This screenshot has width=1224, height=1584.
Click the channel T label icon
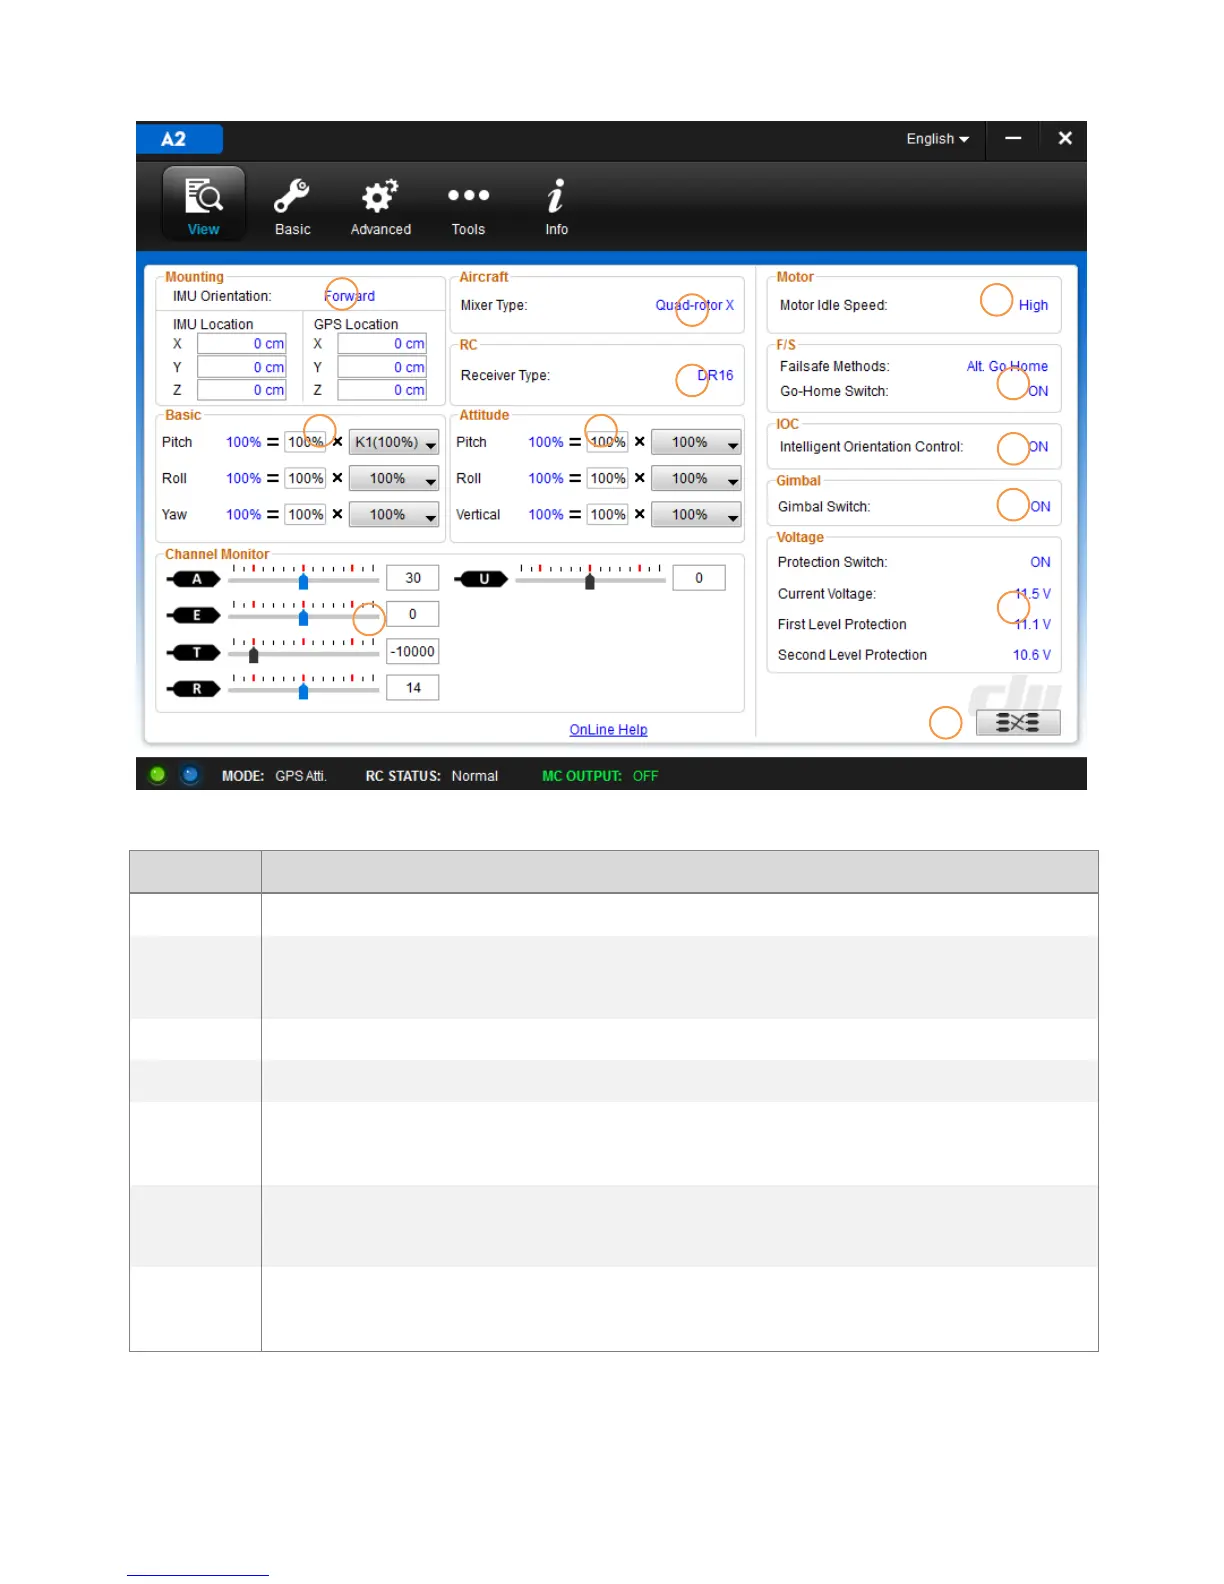coord(193,652)
